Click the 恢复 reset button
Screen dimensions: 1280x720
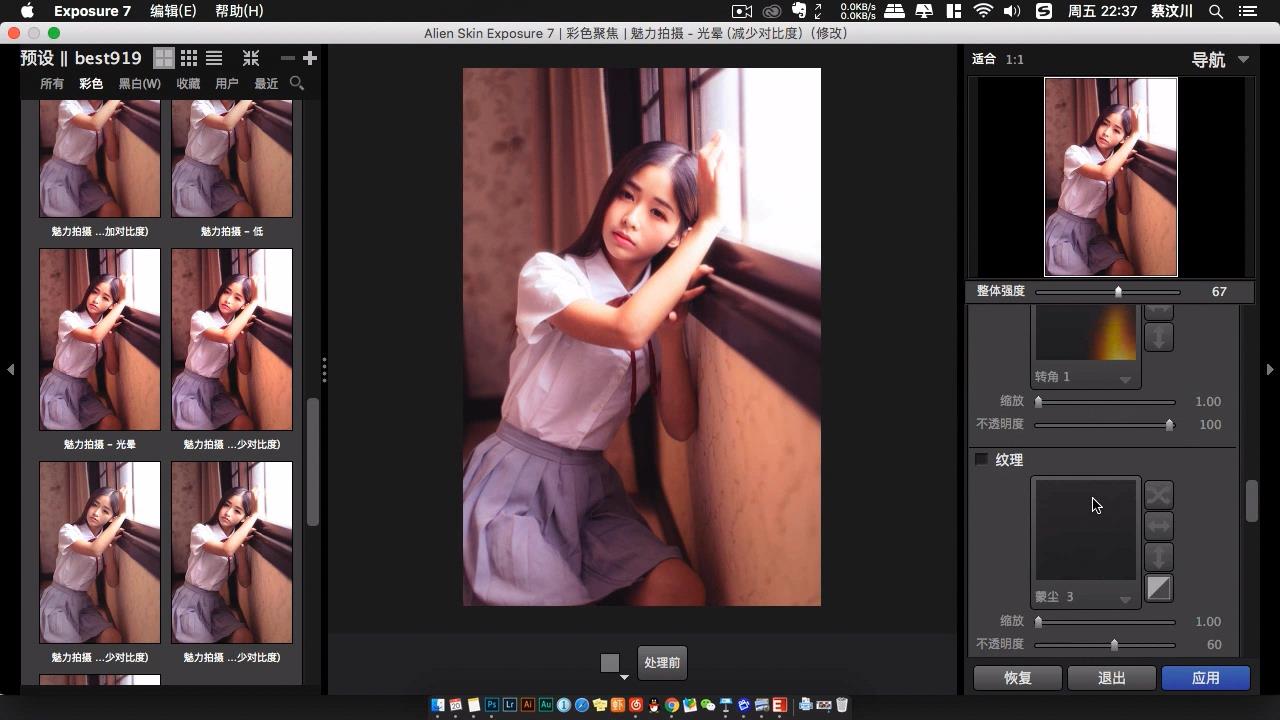[x=1018, y=678]
